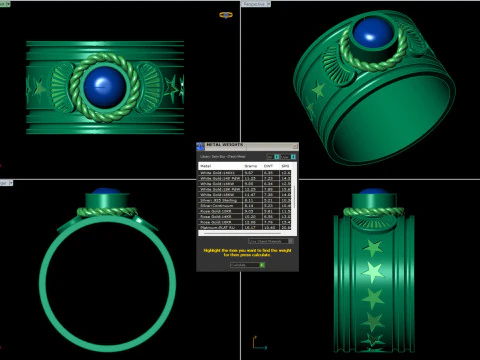The height and width of the screenshot is (360, 480).
Task: Click the gold ring icon in top viewport
Action: point(226,15)
